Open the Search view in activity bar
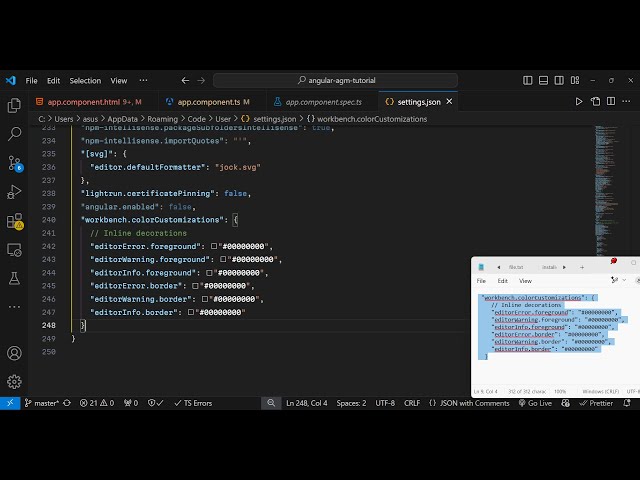The height and width of the screenshot is (480, 640). click(x=14, y=133)
